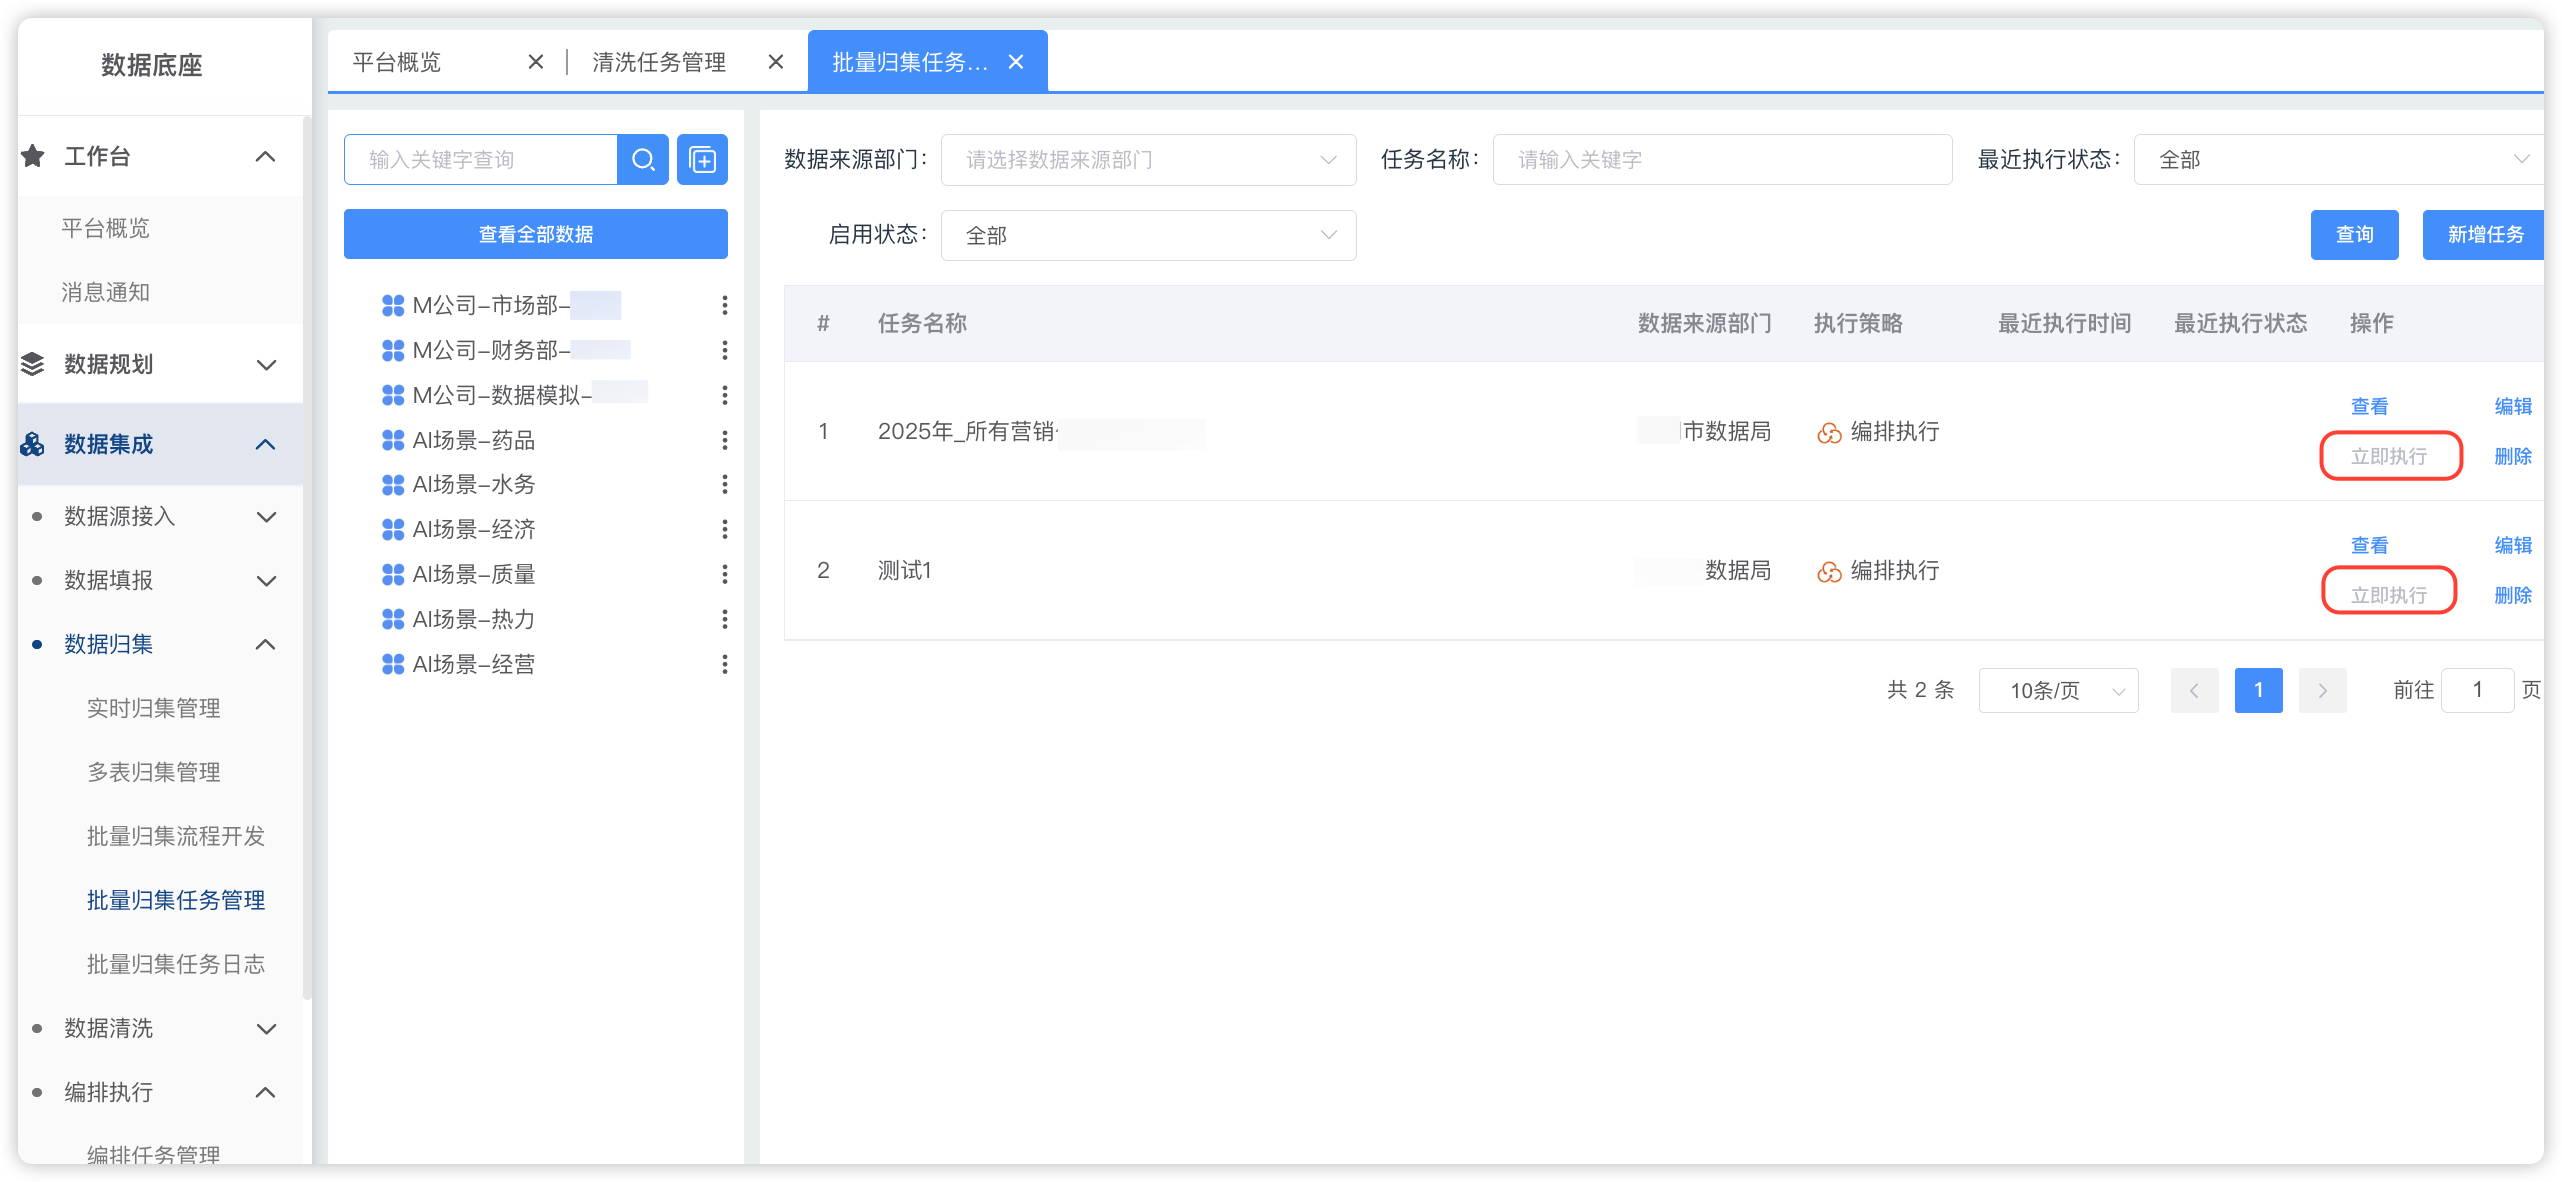Viewport: 2562px width, 1182px height.
Task: Click the 新增任务 button
Action: coord(2484,235)
